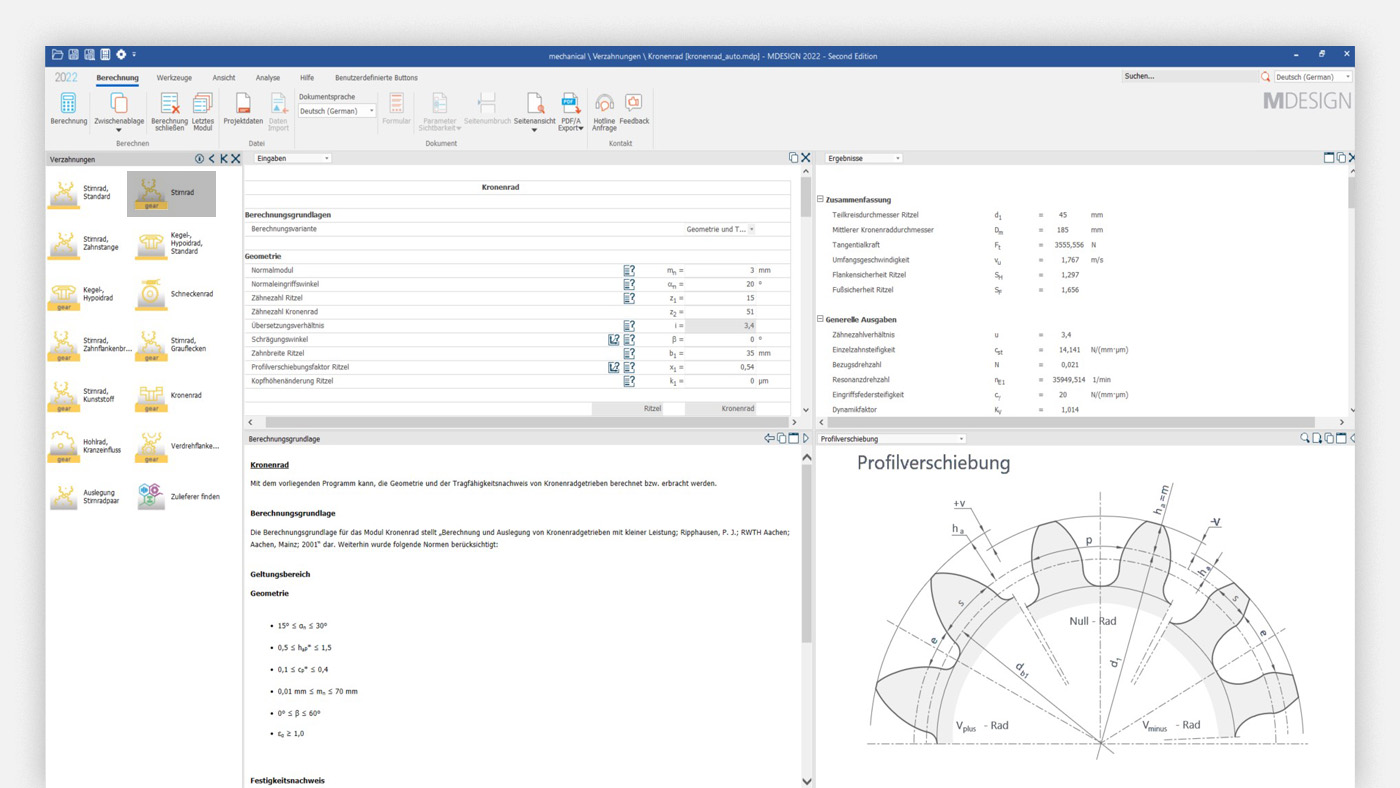
Task: Click the help icon next to Normalmodul
Action: pos(628,269)
